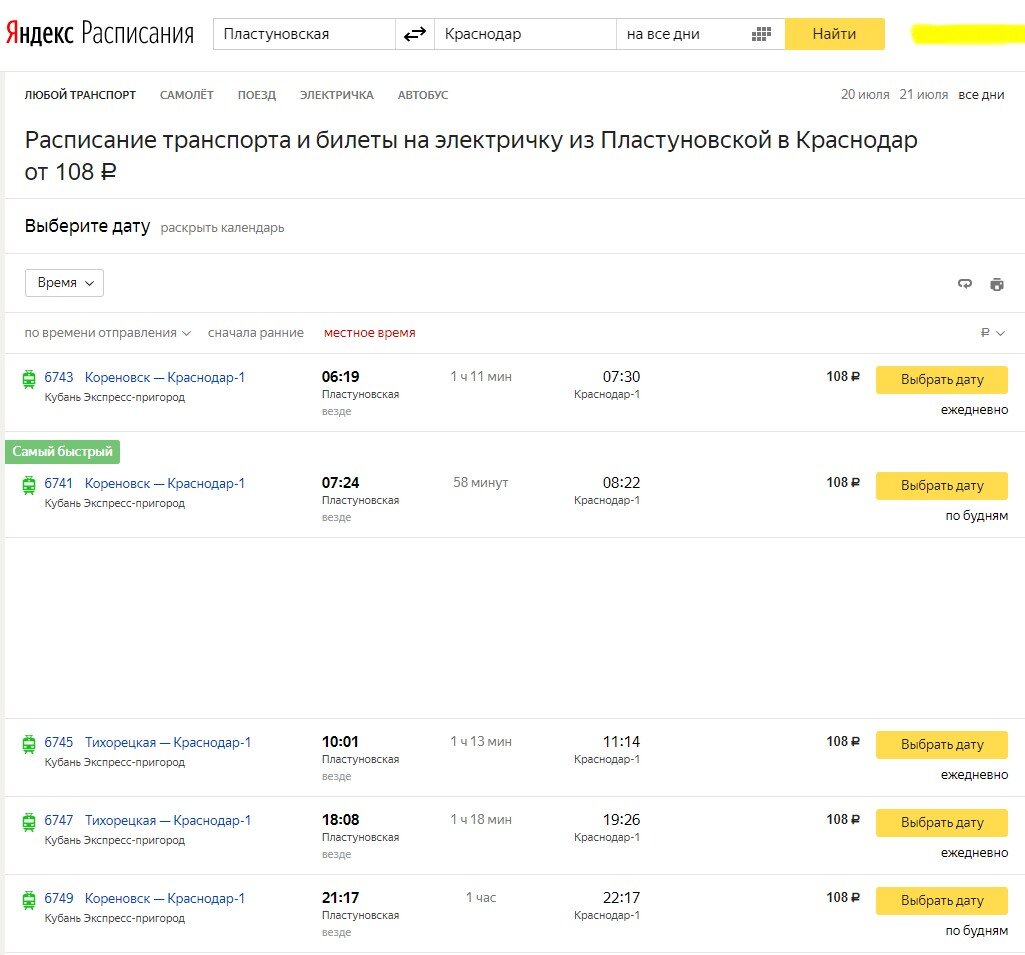Image resolution: width=1025 pixels, height=955 pixels.
Task: Click train icon for route 6743
Action: tap(29, 379)
